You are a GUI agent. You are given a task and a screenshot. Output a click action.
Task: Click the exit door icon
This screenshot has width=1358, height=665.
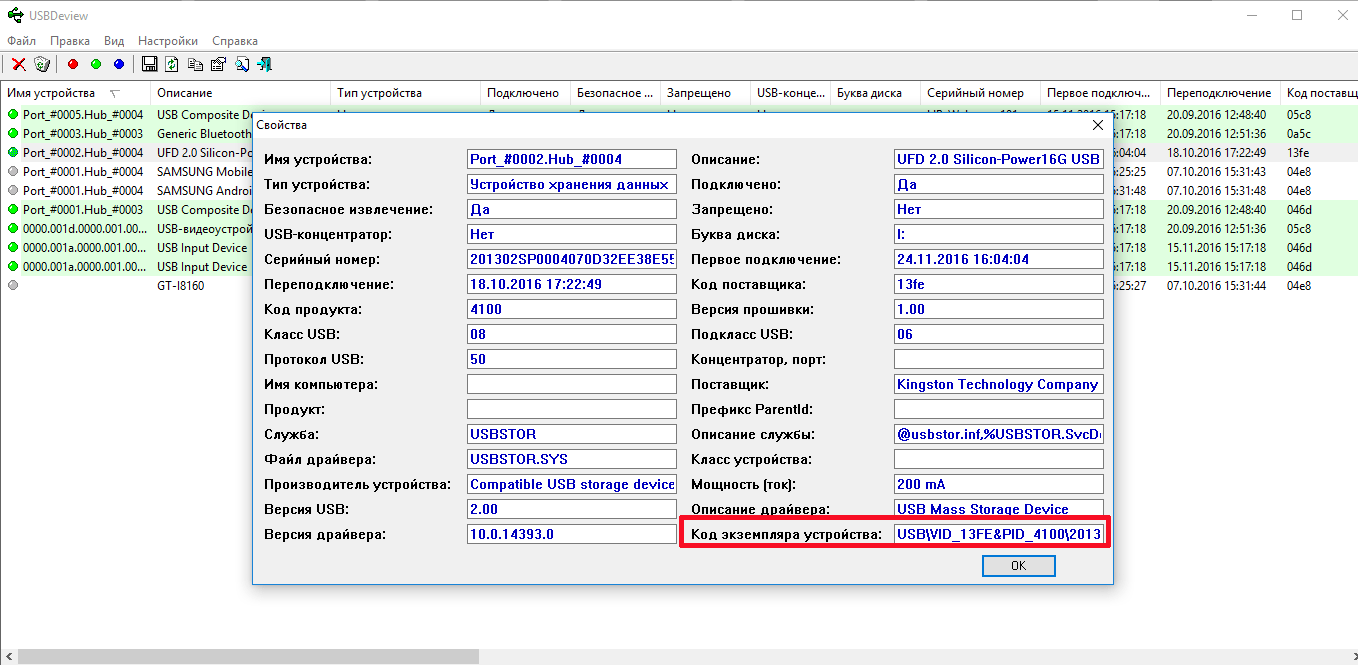[265, 65]
